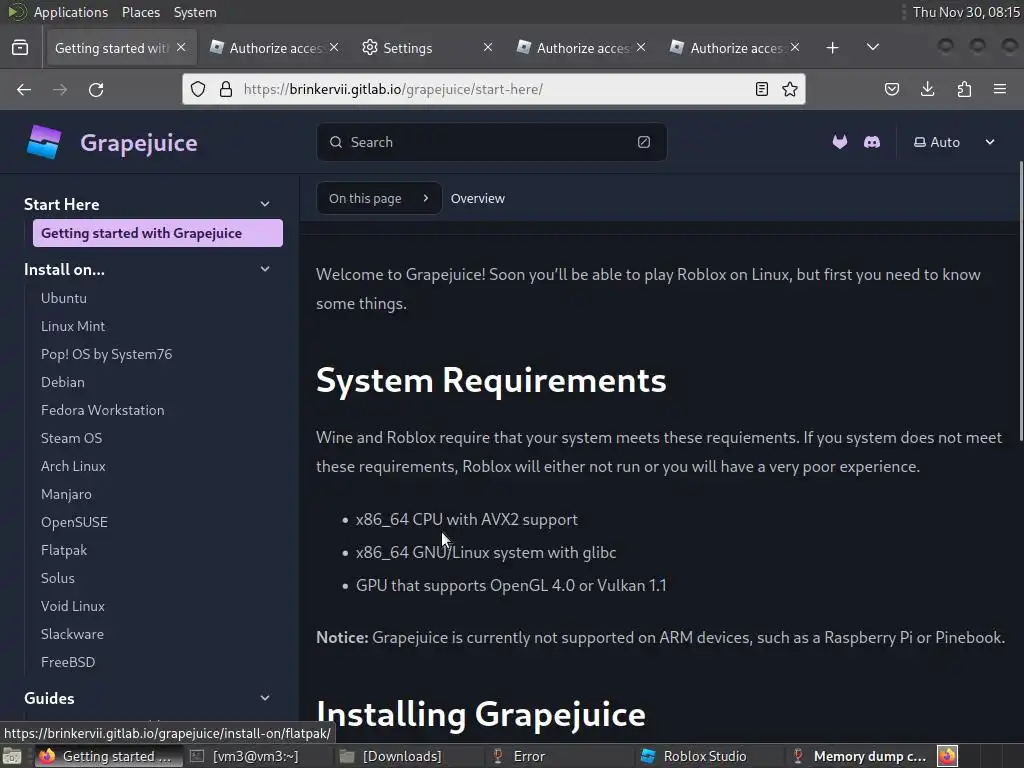Open the Ubuntu install guide
Viewport: 1024px width, 768px height.
[63, 298]
